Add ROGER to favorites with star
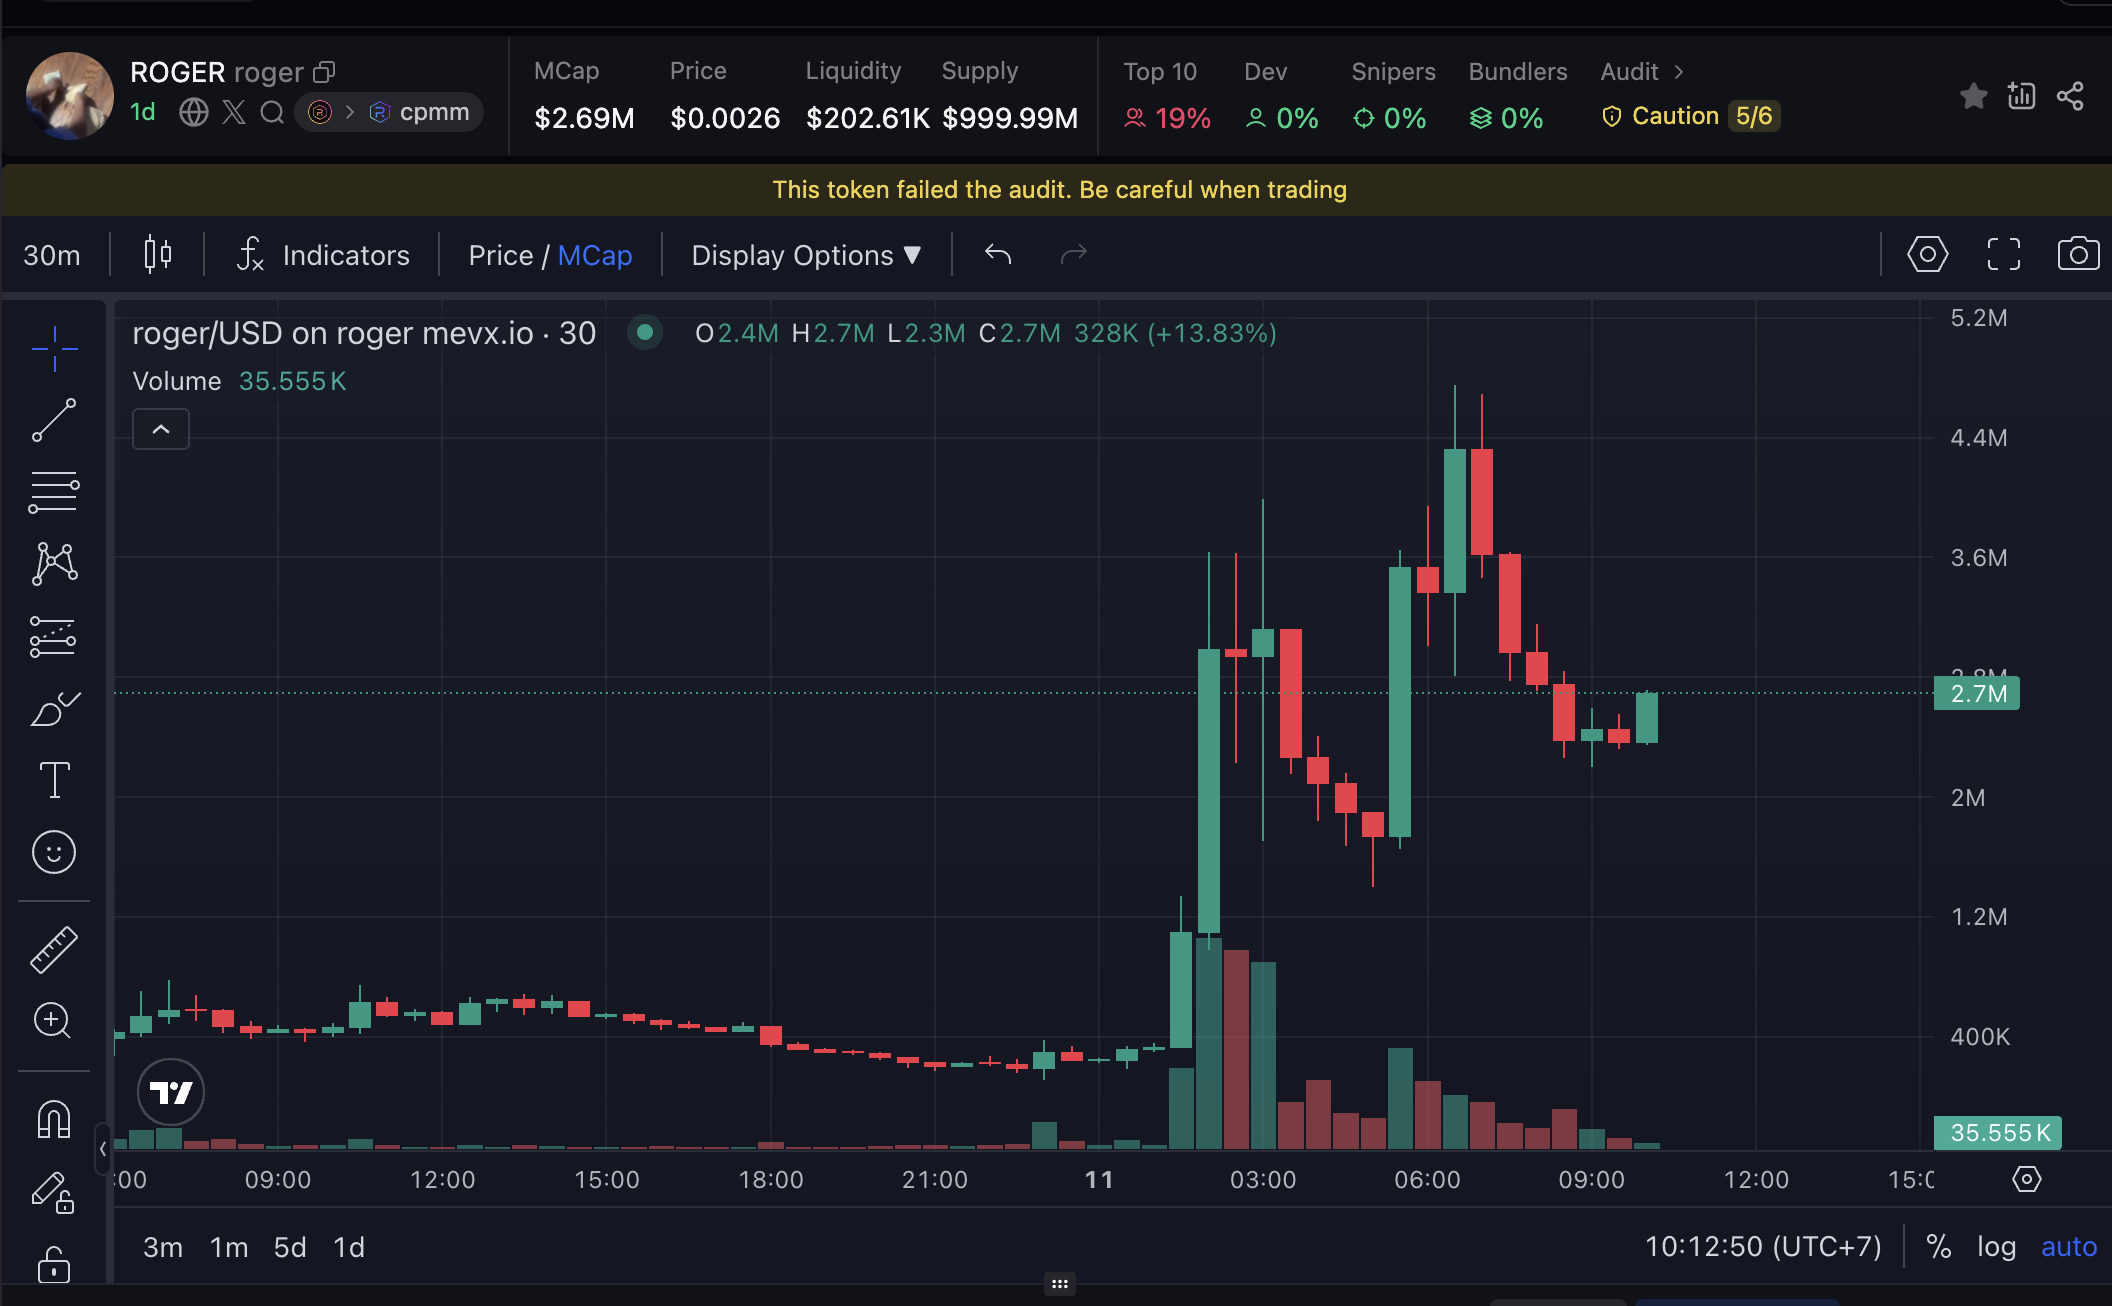The height and width of the screenshot is (1306, 2112). (1973, 96)
